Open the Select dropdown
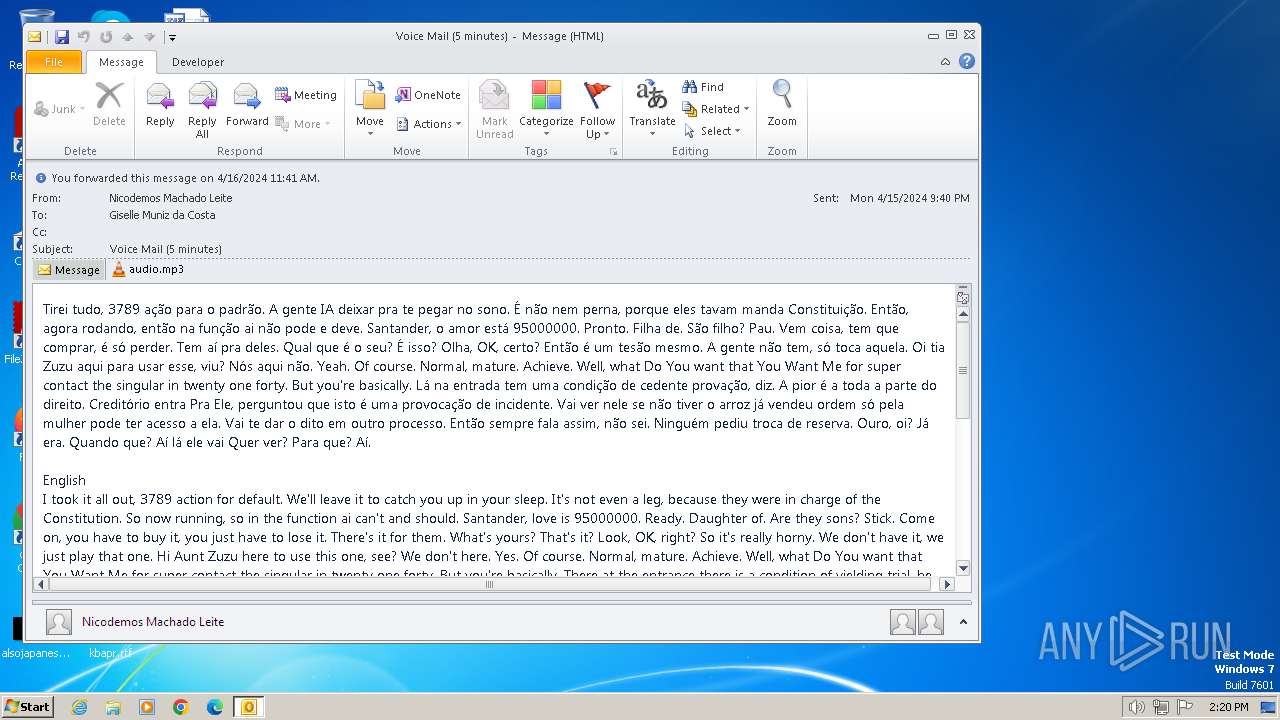Image resolution: width=1280 pixels, height=720 pixels. (x=712, y=131)
